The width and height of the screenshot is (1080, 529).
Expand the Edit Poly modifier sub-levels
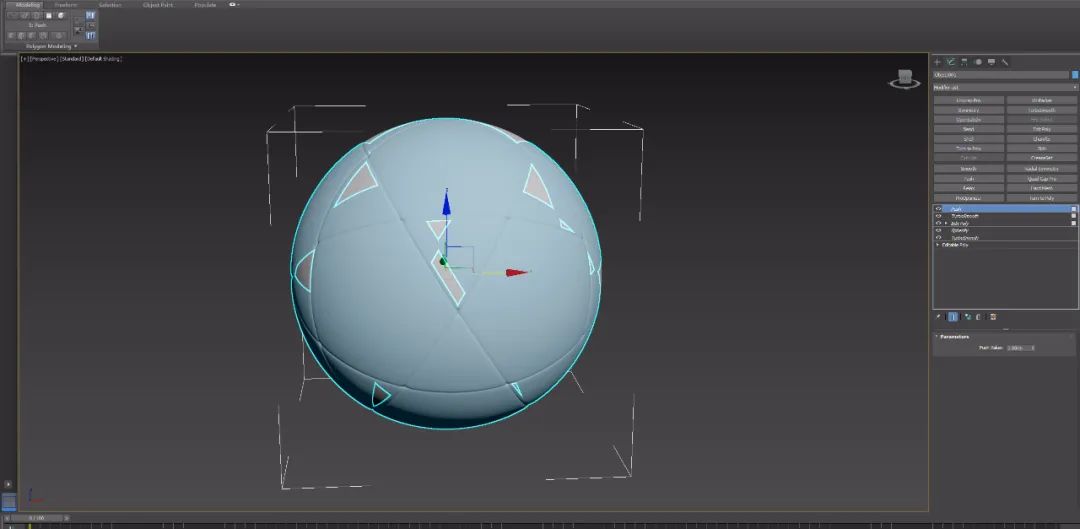[x=946, y=223]
